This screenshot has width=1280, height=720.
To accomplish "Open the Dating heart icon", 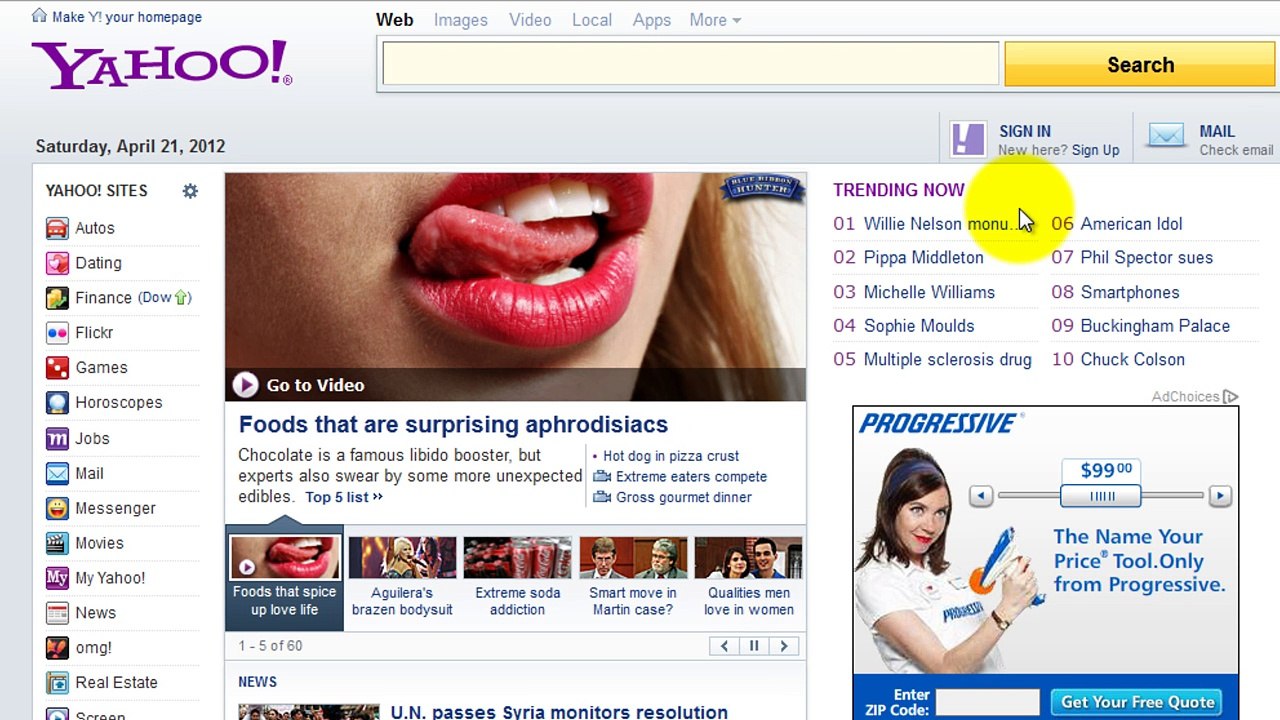I will click(x=57, y=263).
